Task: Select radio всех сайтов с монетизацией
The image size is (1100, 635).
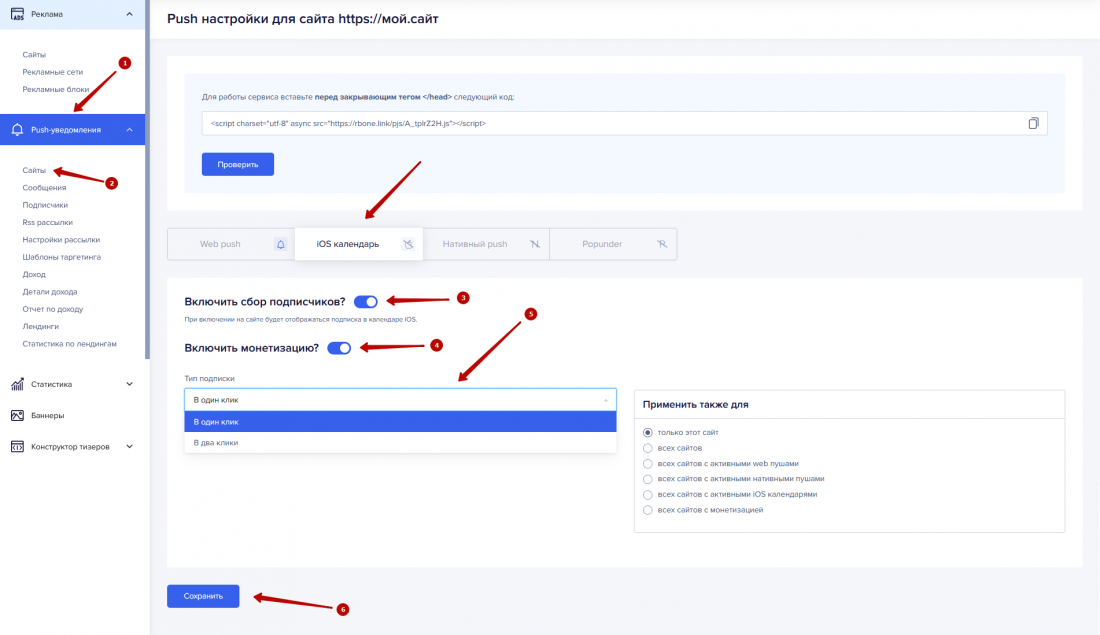Action: tap(648, 510)
